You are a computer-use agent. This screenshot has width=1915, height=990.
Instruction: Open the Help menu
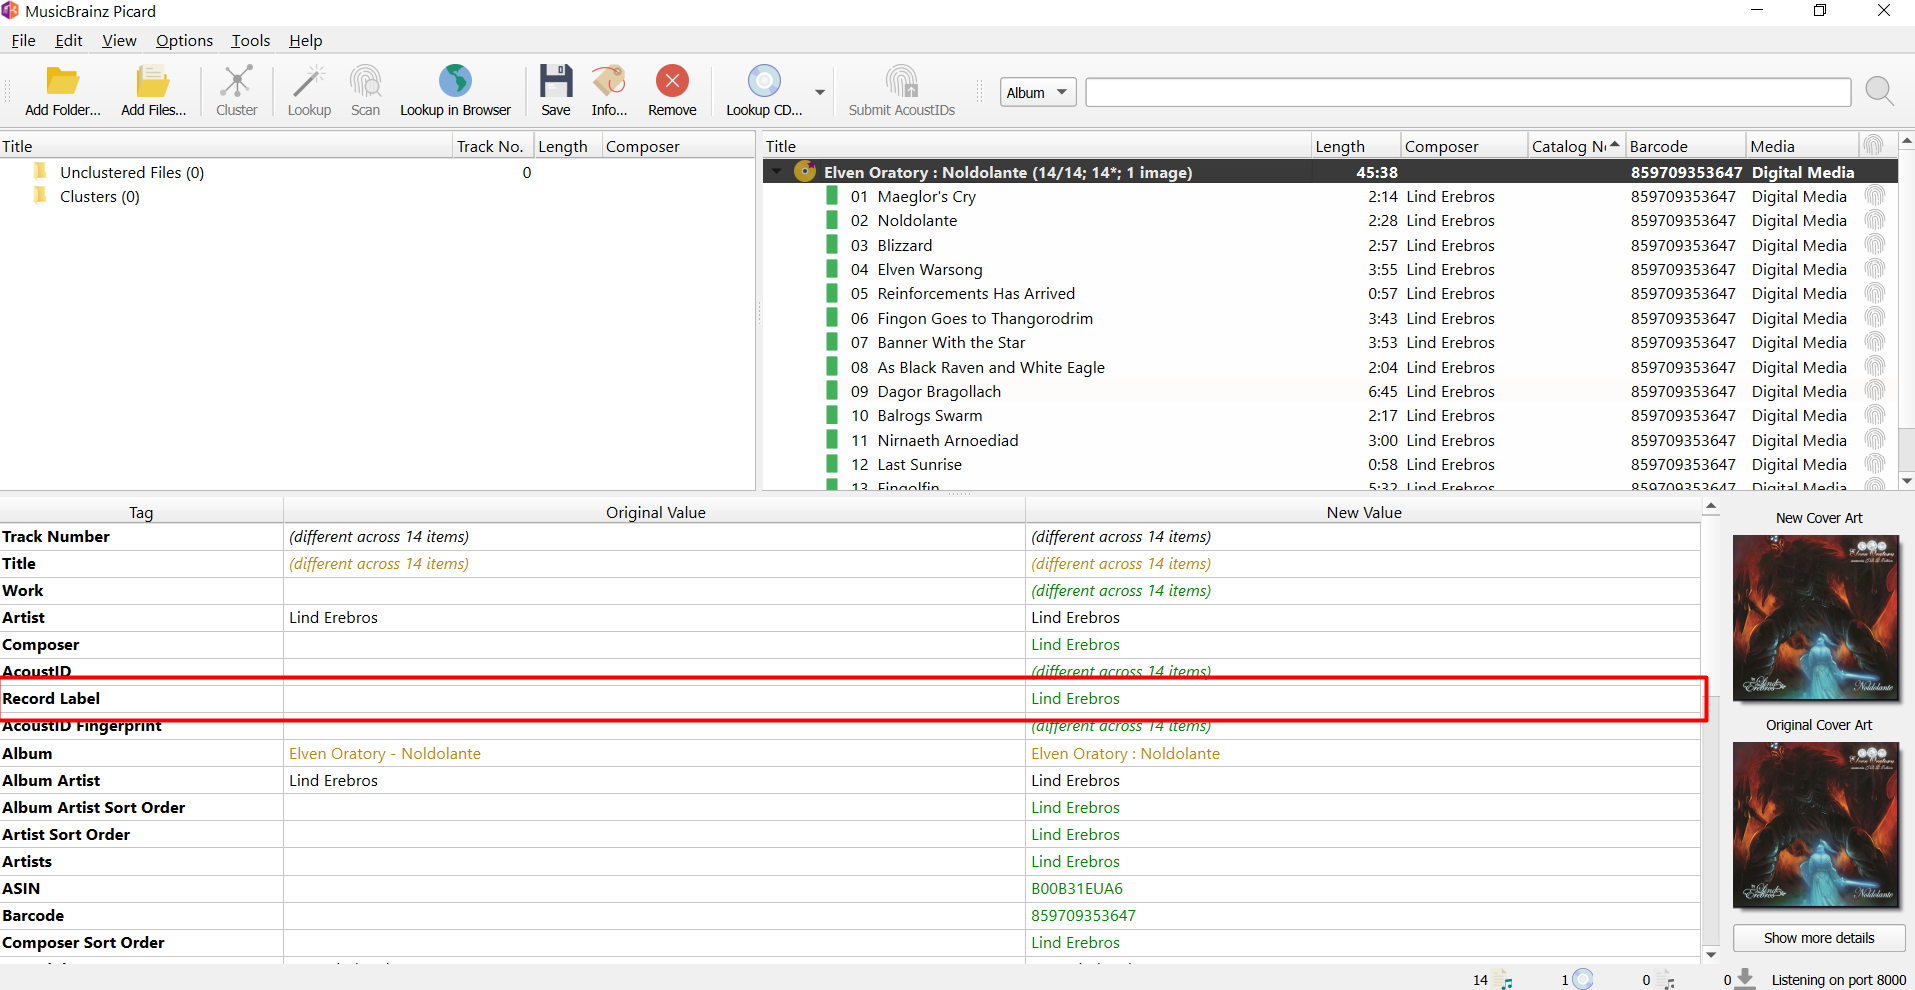[x=306, y=41]
